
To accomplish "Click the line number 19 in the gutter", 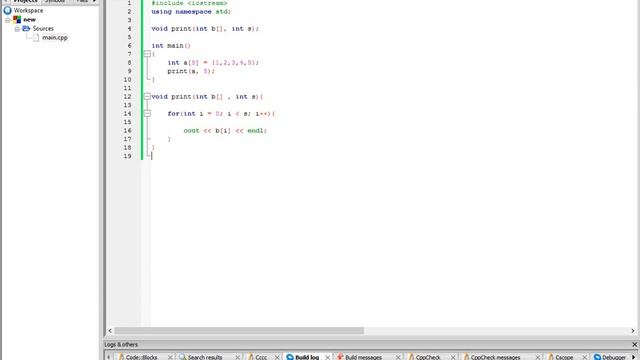I will coord(127,156).
